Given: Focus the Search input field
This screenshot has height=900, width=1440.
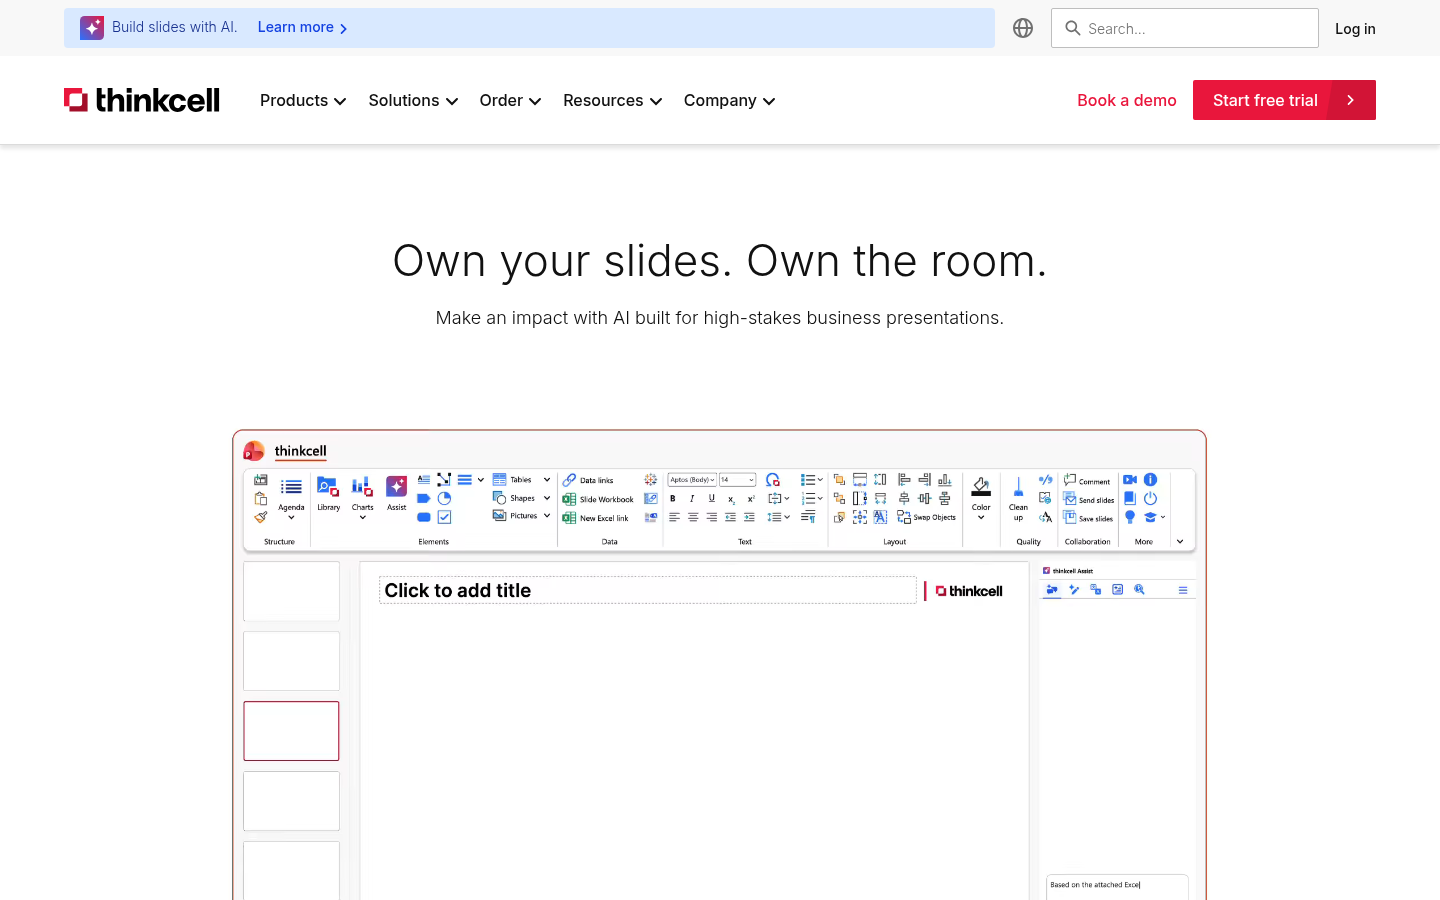Looking at the screenshot, I should 1185,28.
